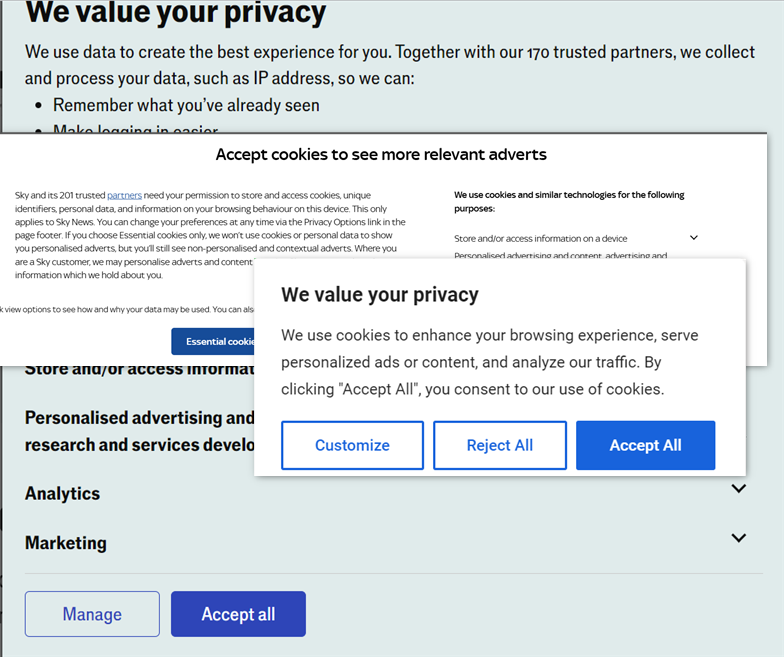Click the bottom-left 'Accept all' button

point(238,614)
